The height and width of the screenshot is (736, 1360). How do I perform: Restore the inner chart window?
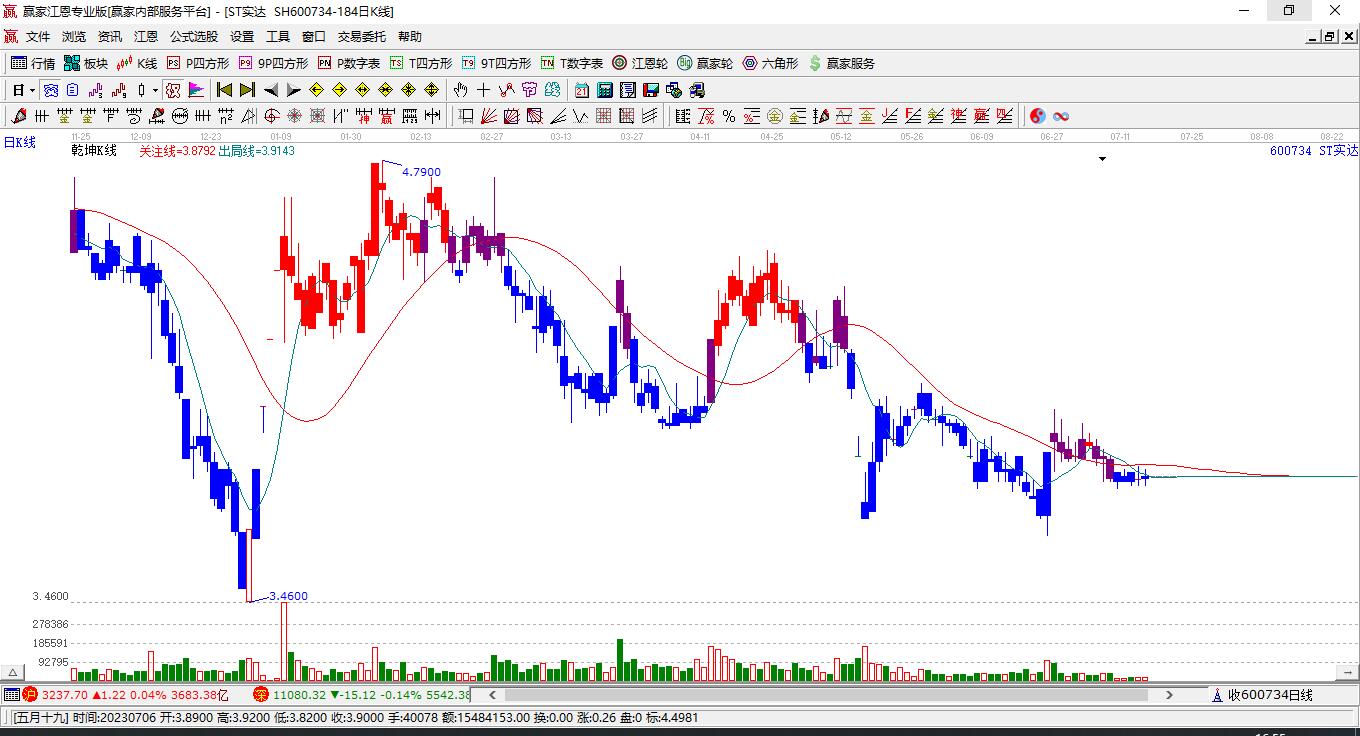pos(1329,37)
